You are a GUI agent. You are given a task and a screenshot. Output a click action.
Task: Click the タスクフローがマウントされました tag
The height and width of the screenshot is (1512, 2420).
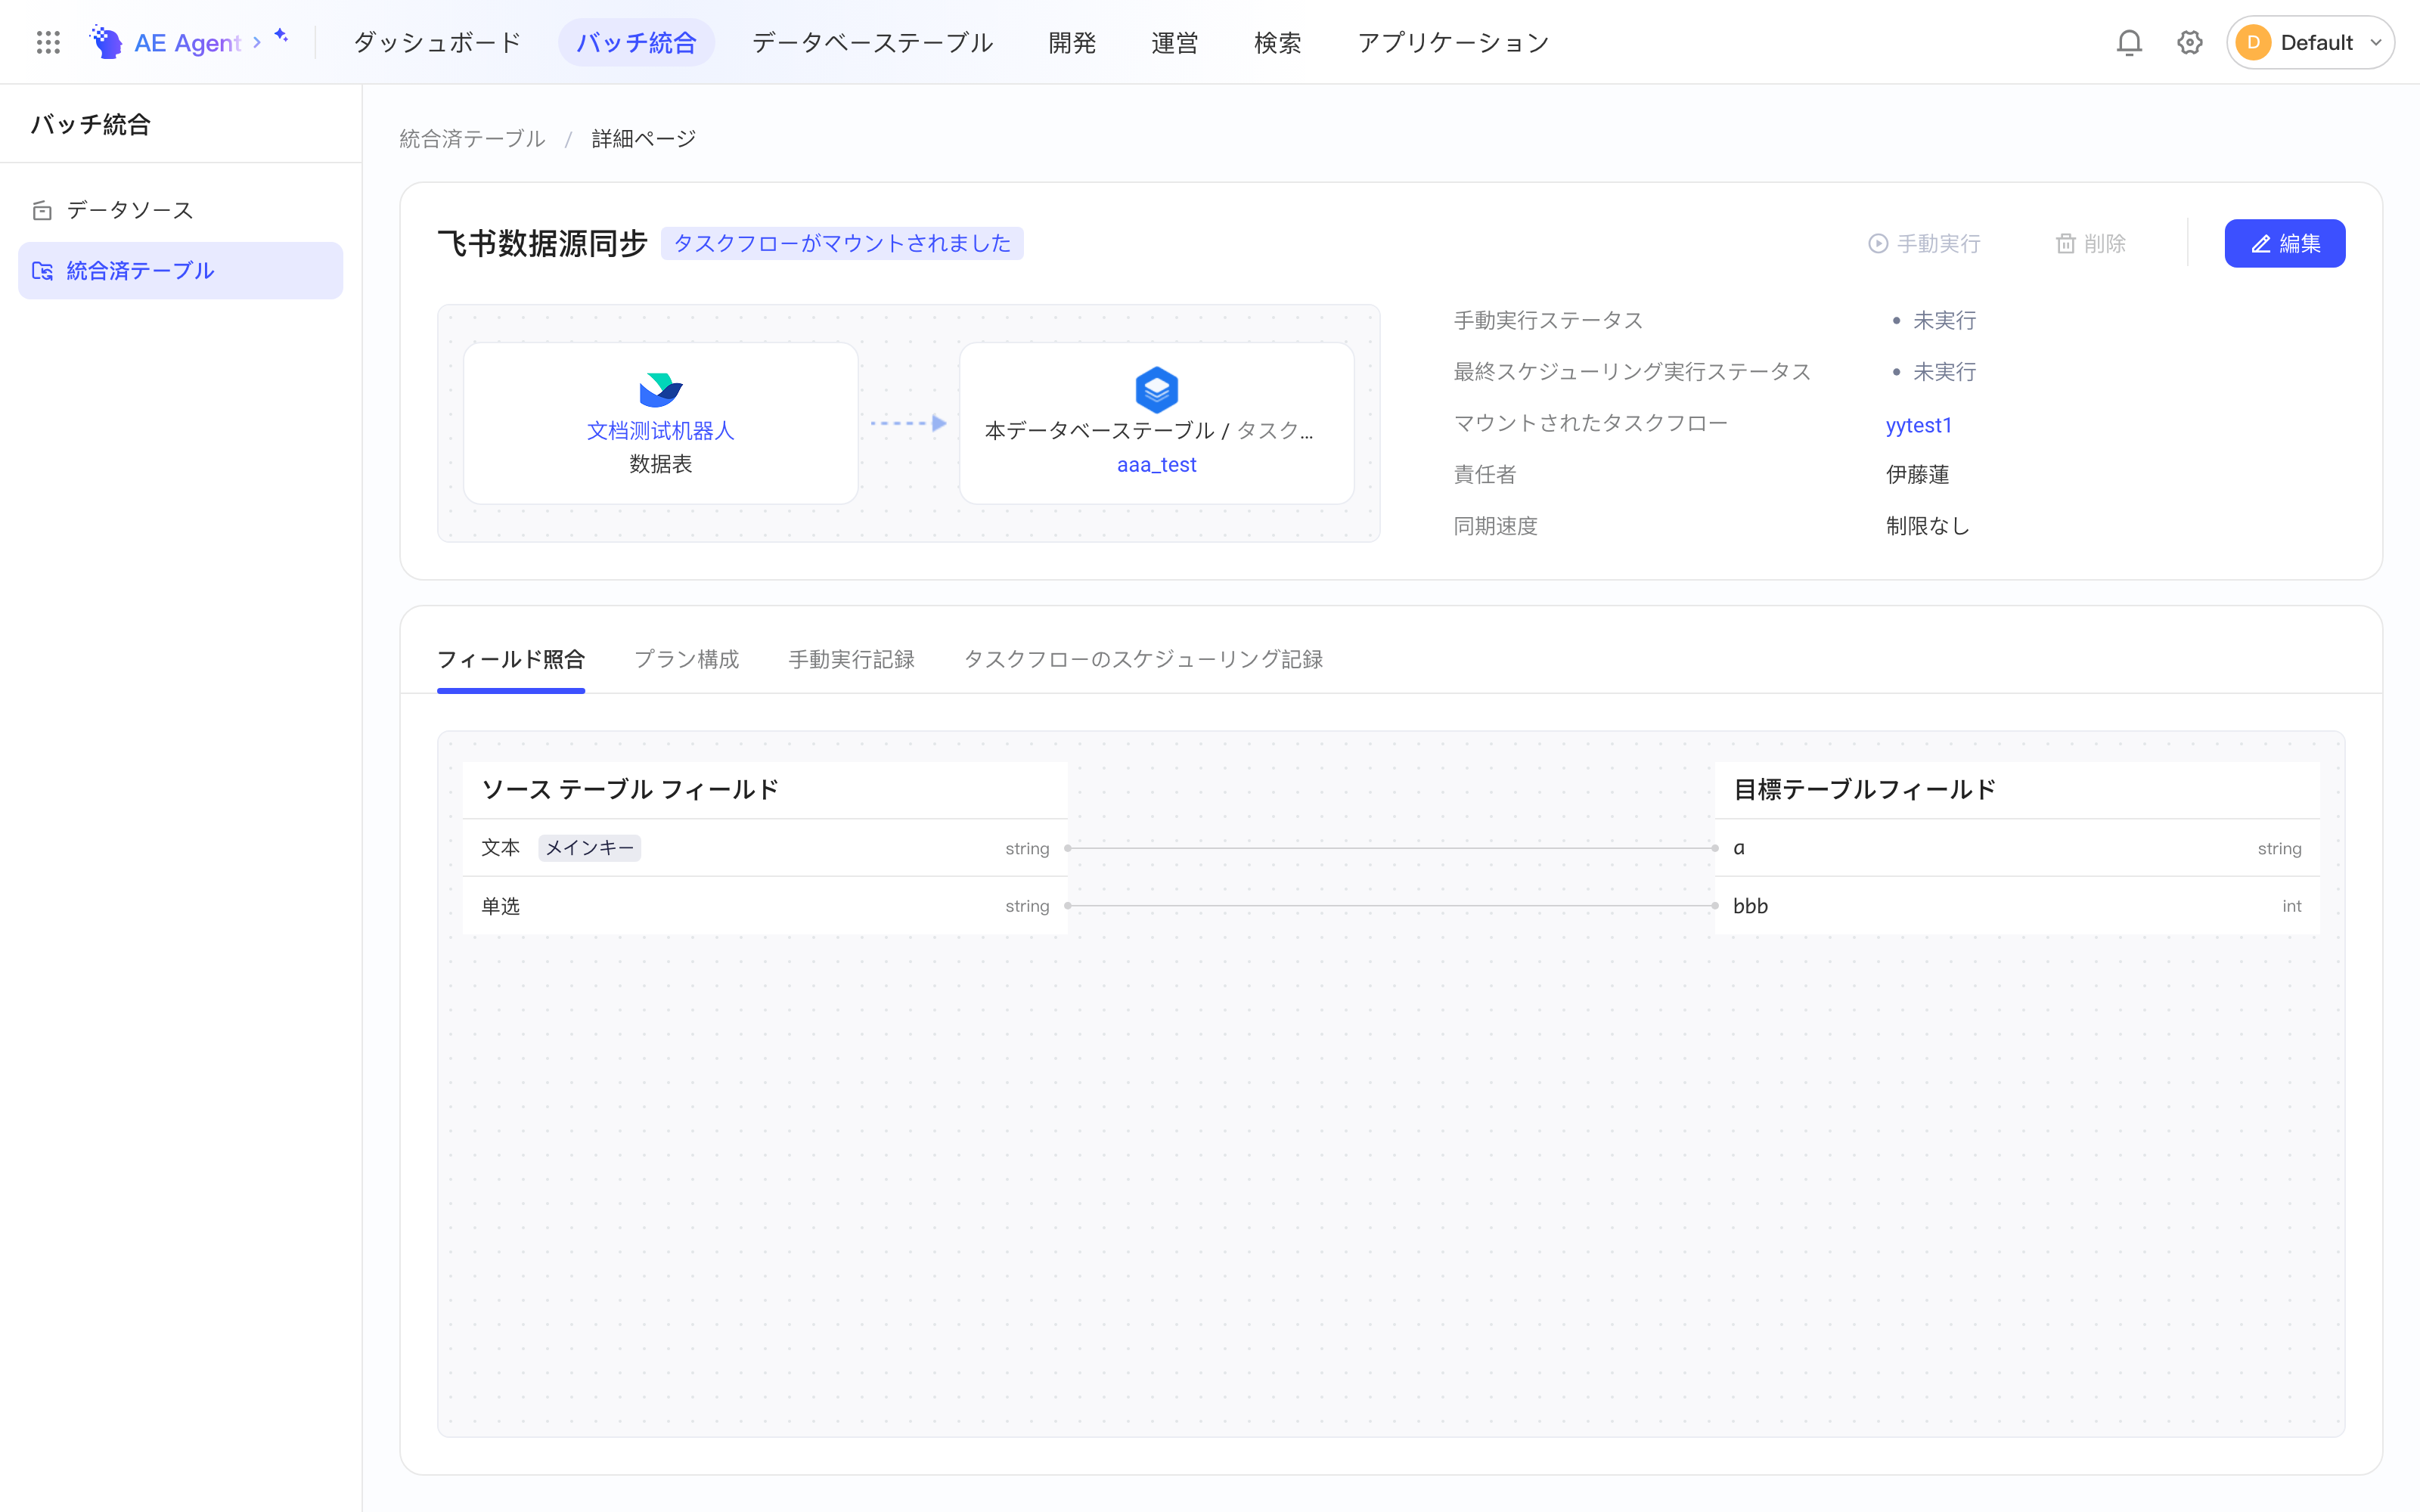pos(842,244)
